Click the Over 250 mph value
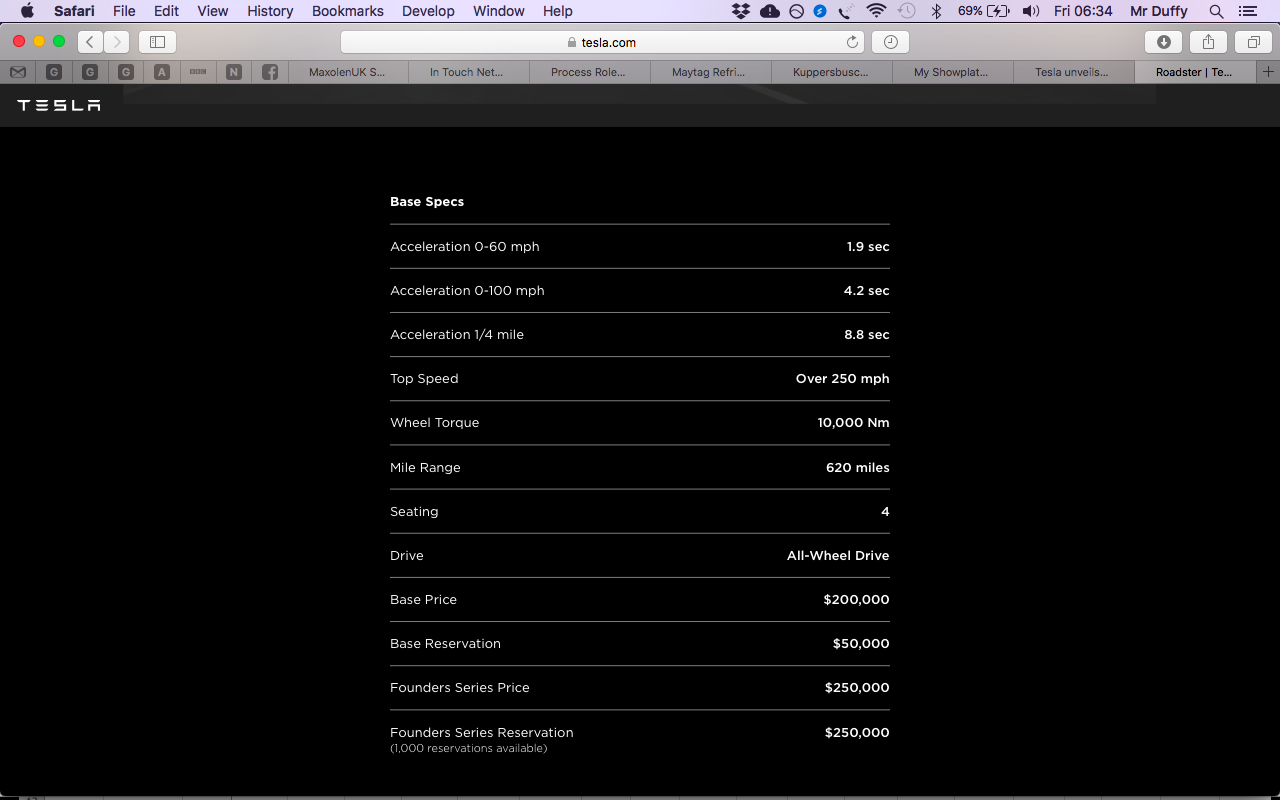Viewport: 1280px width, 800px height. (x=843, y=379)
